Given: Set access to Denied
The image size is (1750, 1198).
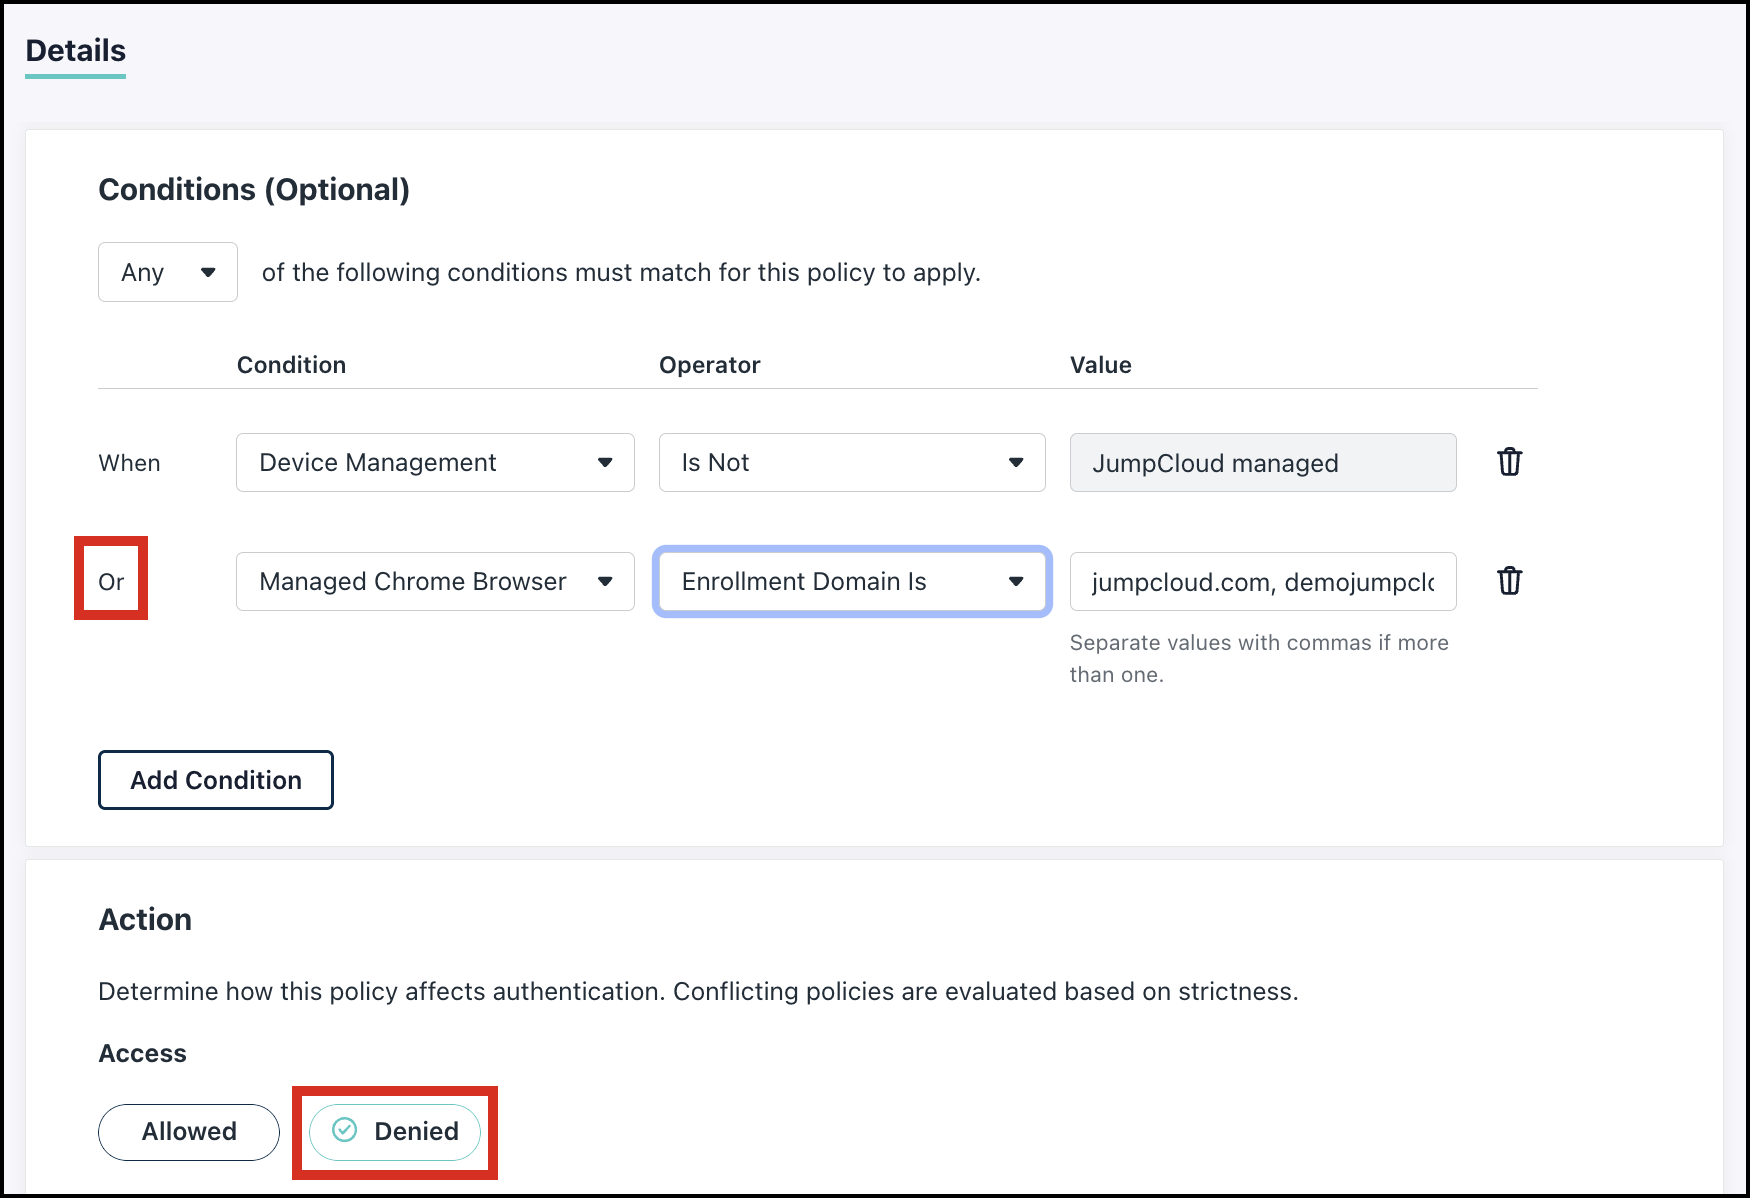Looking at the screenshot, I should pyautogui.click(x=395, y=1132).
